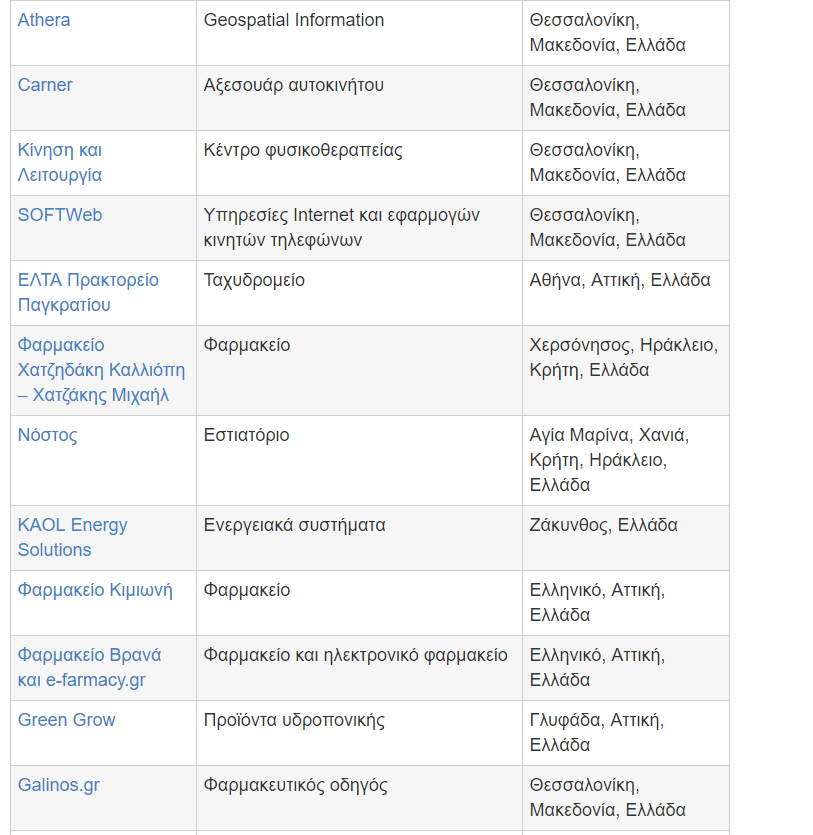The width and height of the screenshot is (813, 835).
Task: Open Φαρμακείο Χατζηδάκη Καλλιόπη link
Action: point(101,370)
